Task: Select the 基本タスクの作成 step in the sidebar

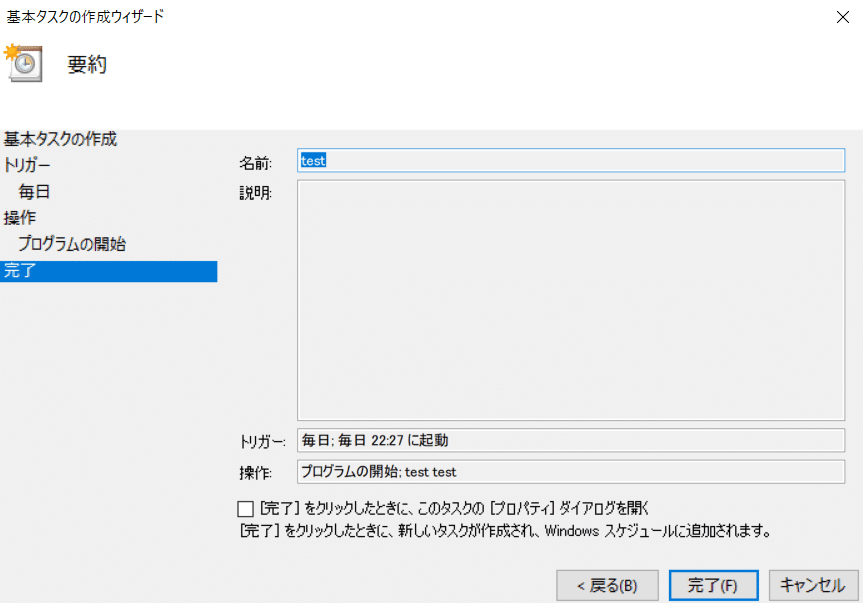Action: 61,139
